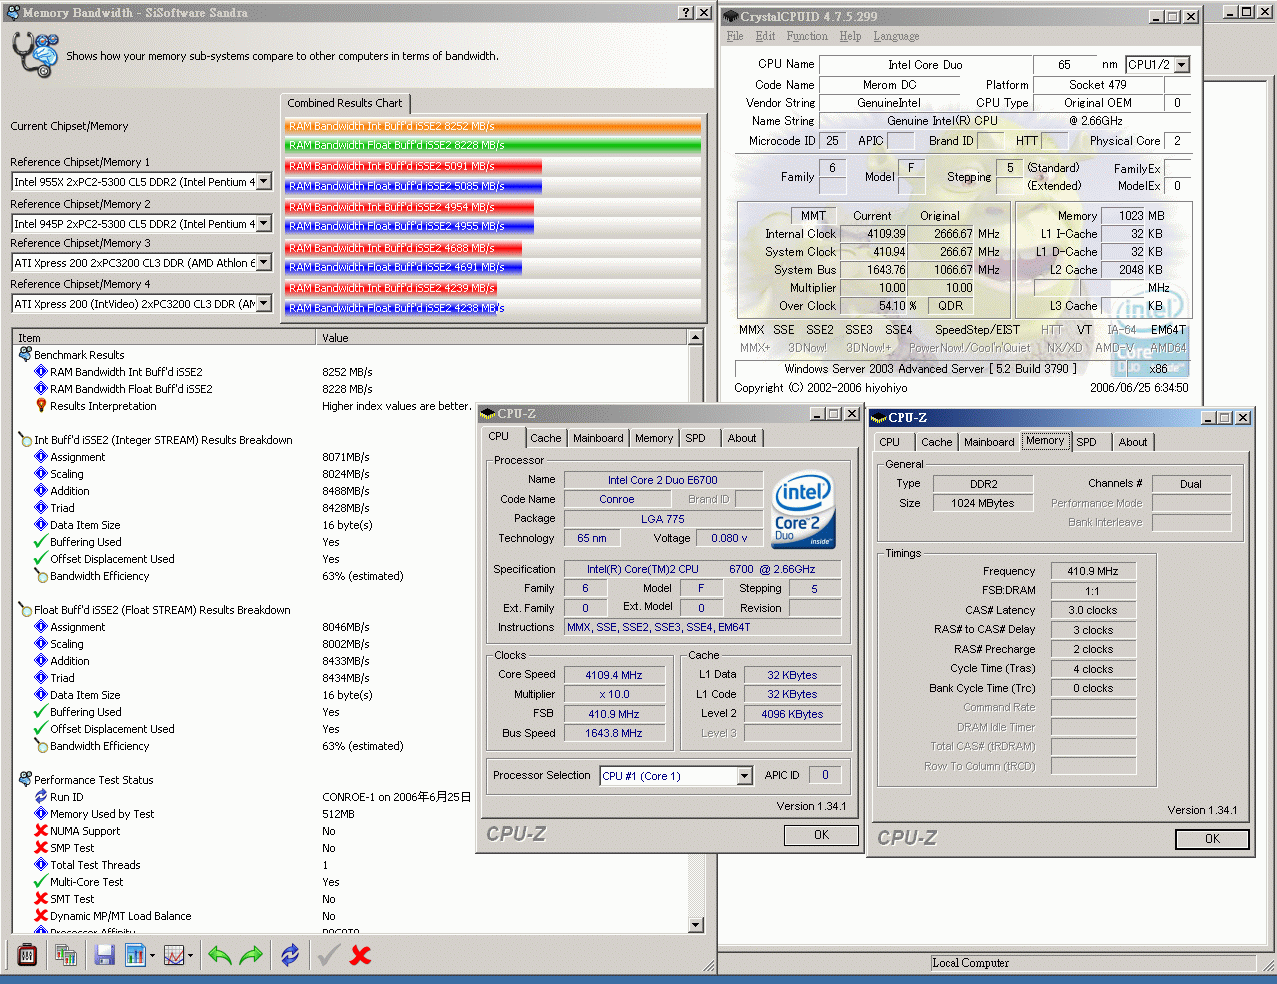Click the icon beside Int Buff'd iSSE2 Results Breakdown

tap(25, 439)
